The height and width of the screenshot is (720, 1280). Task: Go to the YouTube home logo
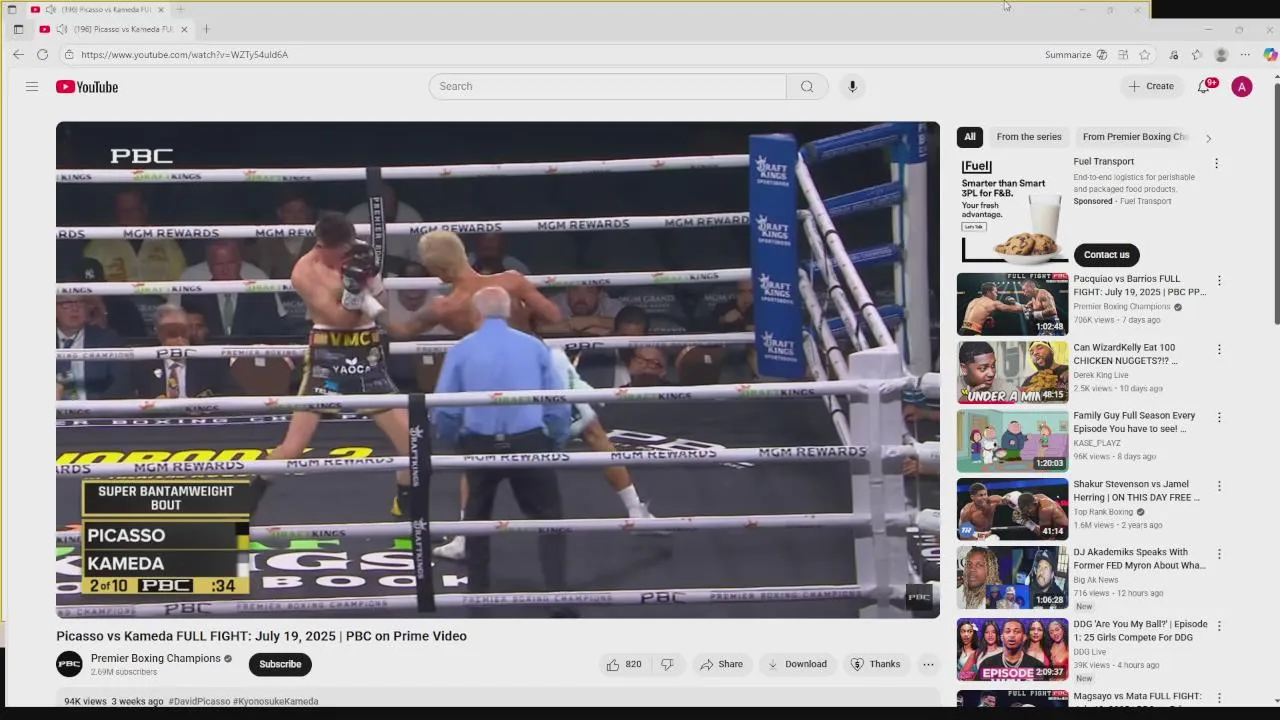[87, 87]
